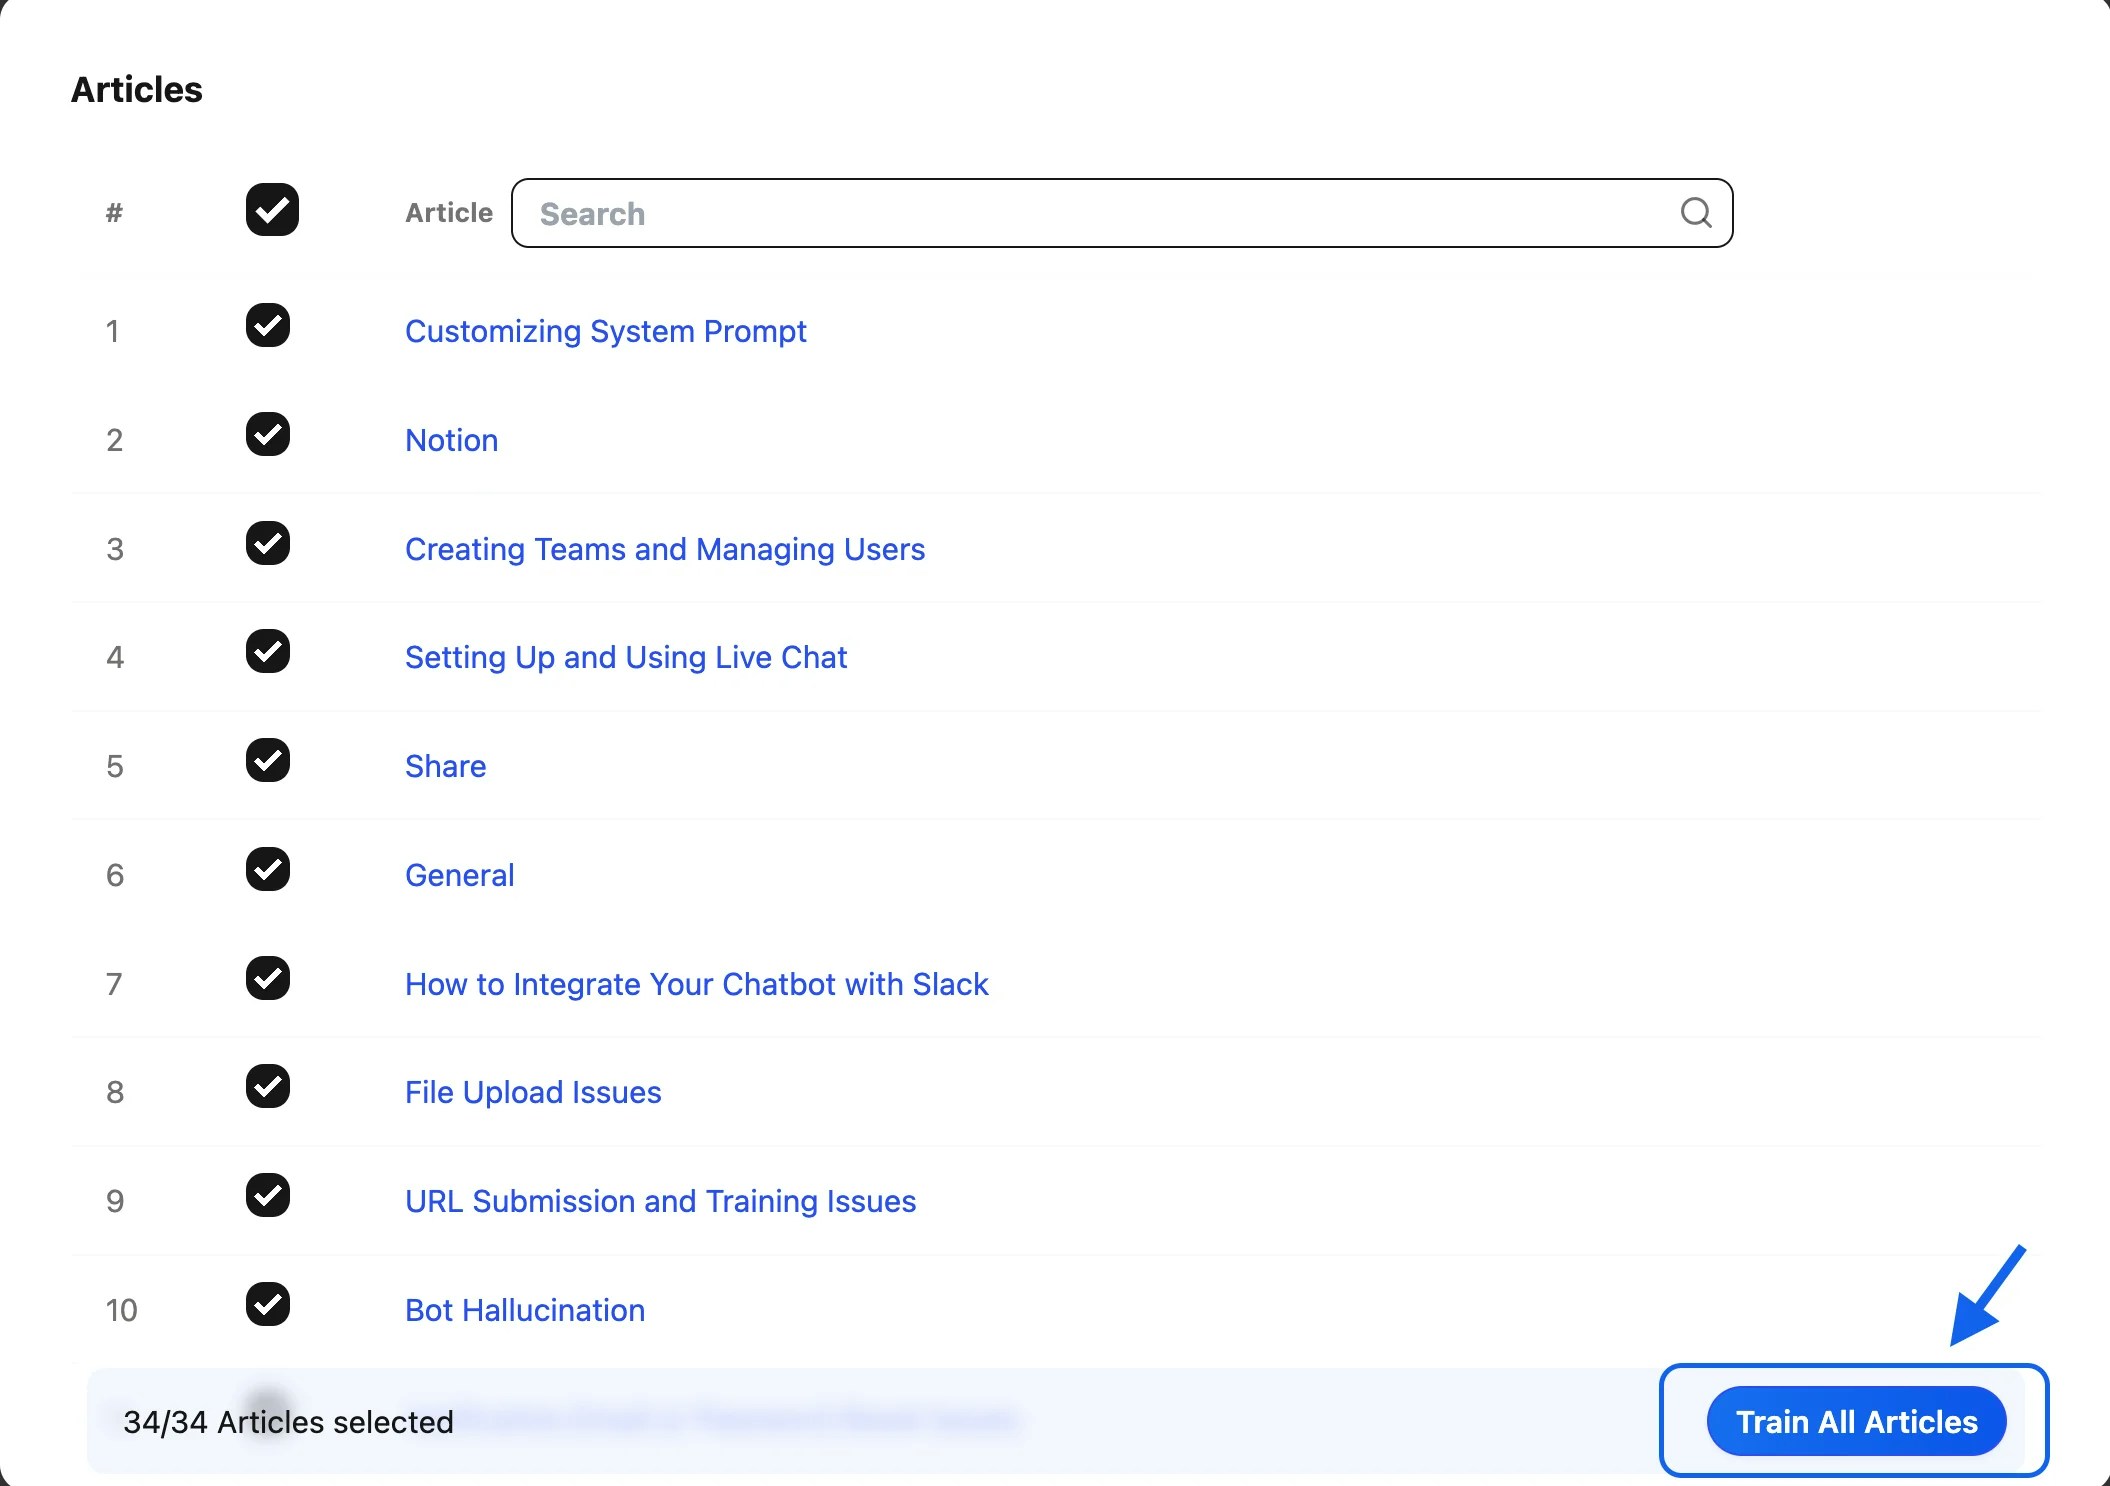Screen dimensions: 2110x1486
Task: Open the Customizing System Prompt article
Action: coord(606,331)
